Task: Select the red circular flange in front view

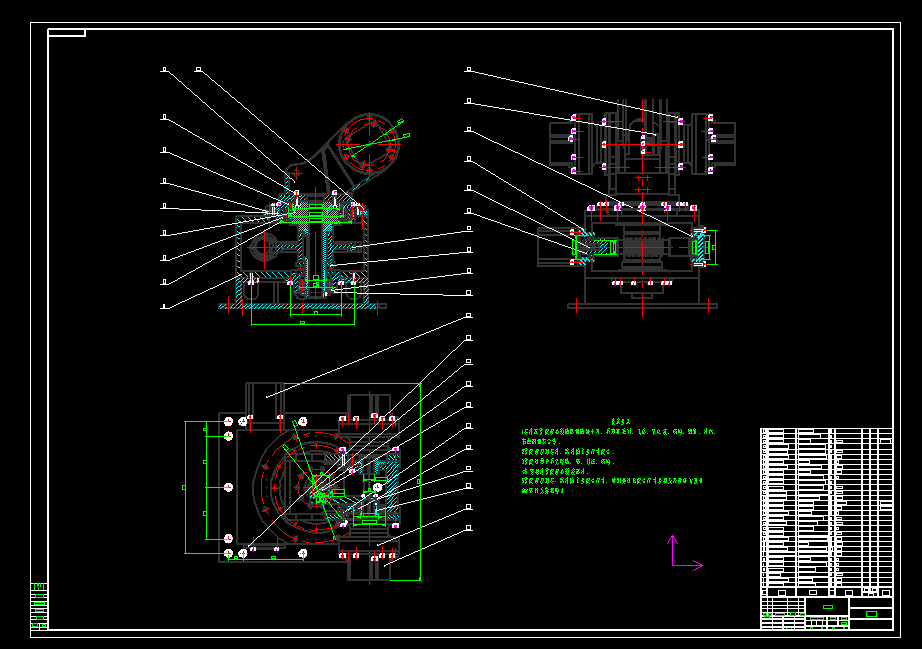Action: [x=369, y=143]
